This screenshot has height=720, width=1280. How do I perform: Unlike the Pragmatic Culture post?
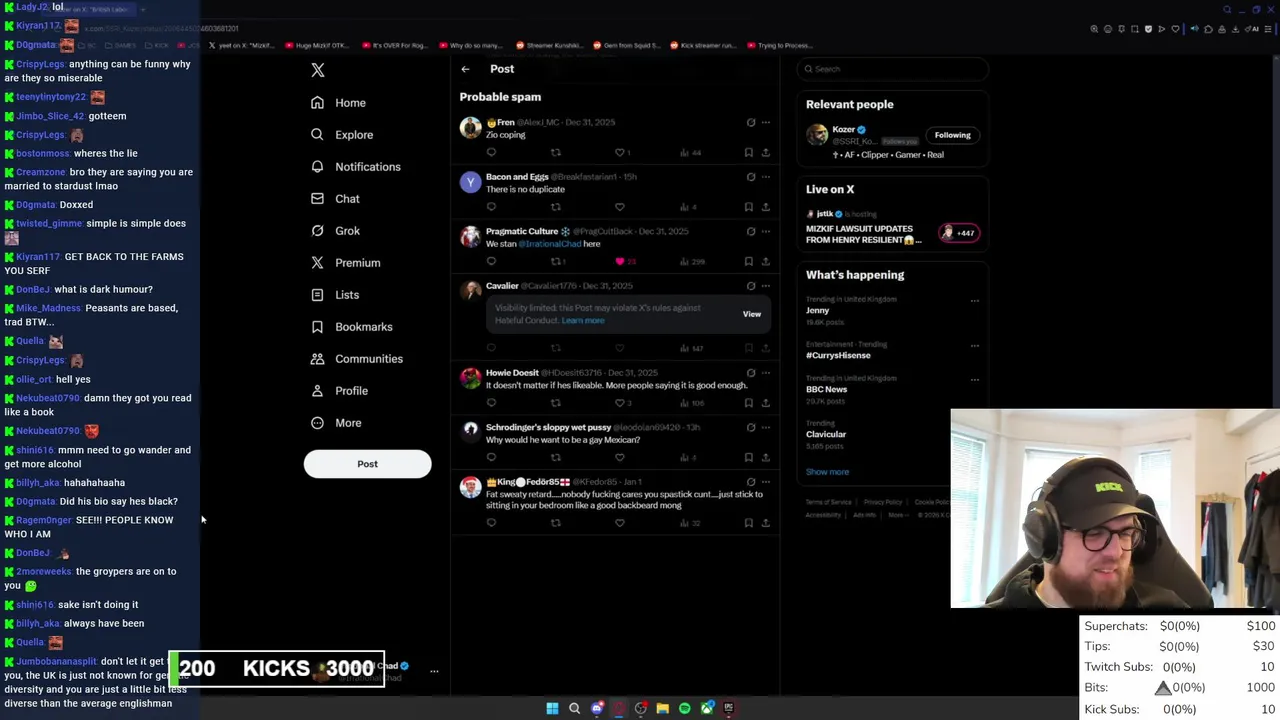click(x=620, y=261)
